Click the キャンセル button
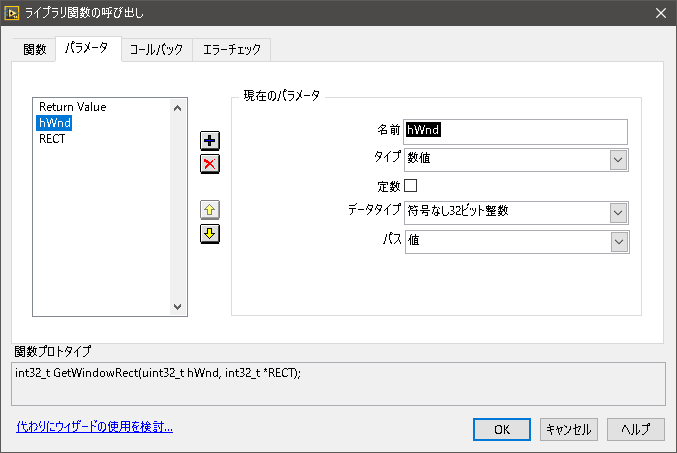 pyautogui.click(x=569, y=429)
